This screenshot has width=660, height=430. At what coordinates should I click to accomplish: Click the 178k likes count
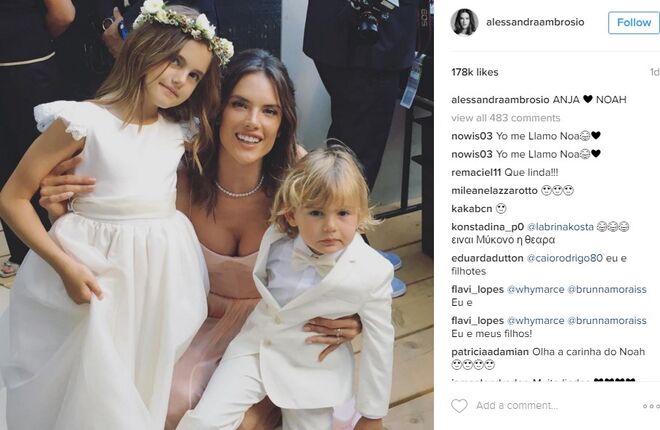475,72
